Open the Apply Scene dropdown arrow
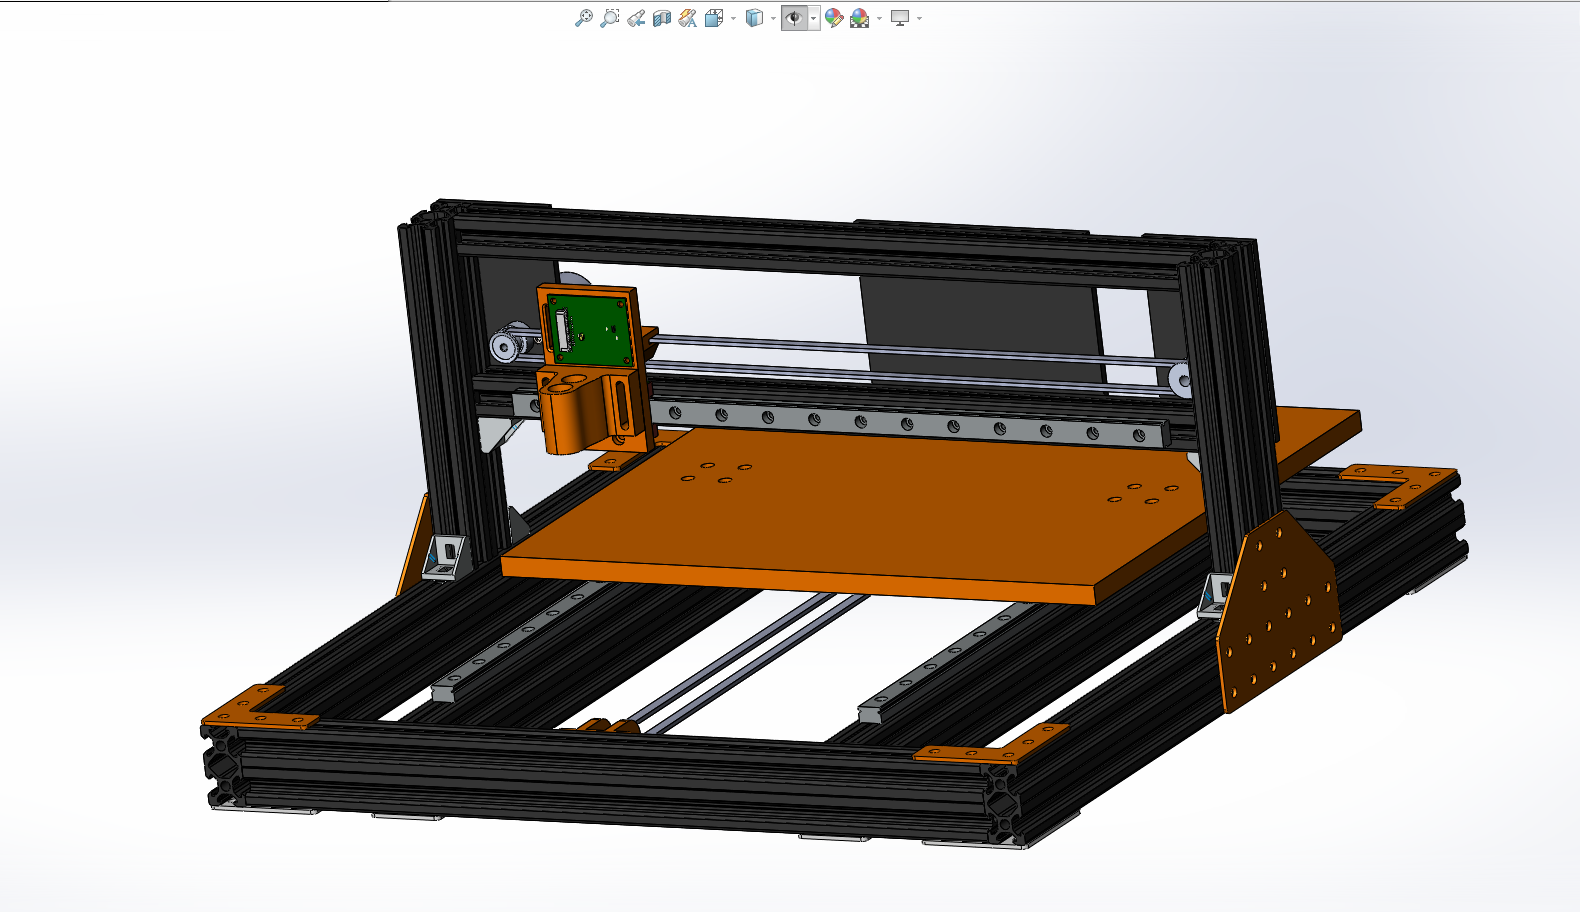The height and width of the screenshot is (912, 1580). tap(879, 18)
